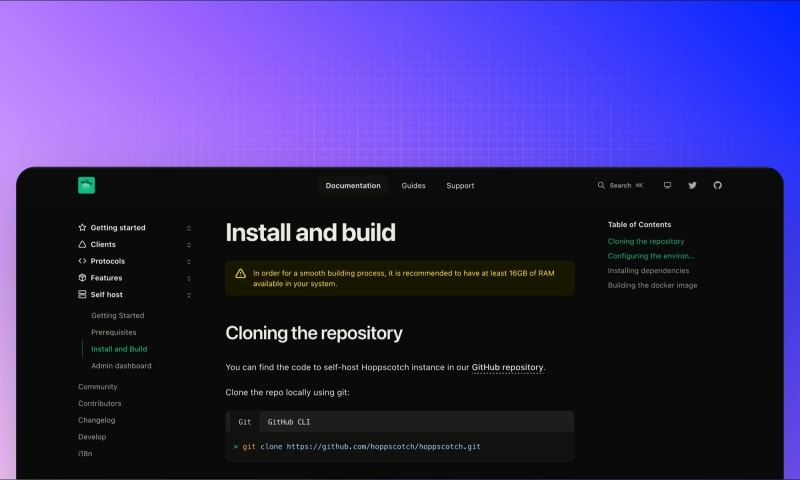Viewport: 800px width, 480px height.
Task: Jump to Installing dependencies in contents
Action: 648,270
